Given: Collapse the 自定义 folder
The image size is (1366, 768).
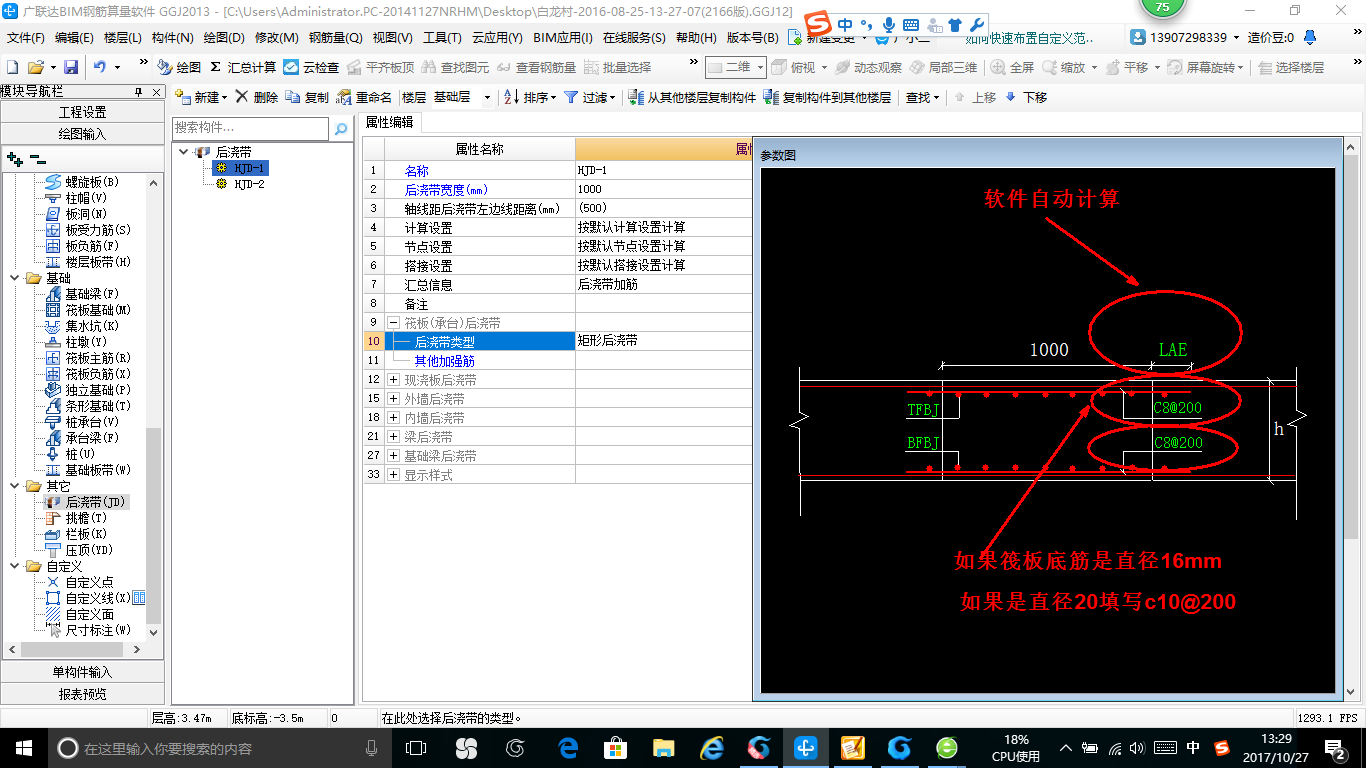Looking at the screenshot, I should [14, 566].
